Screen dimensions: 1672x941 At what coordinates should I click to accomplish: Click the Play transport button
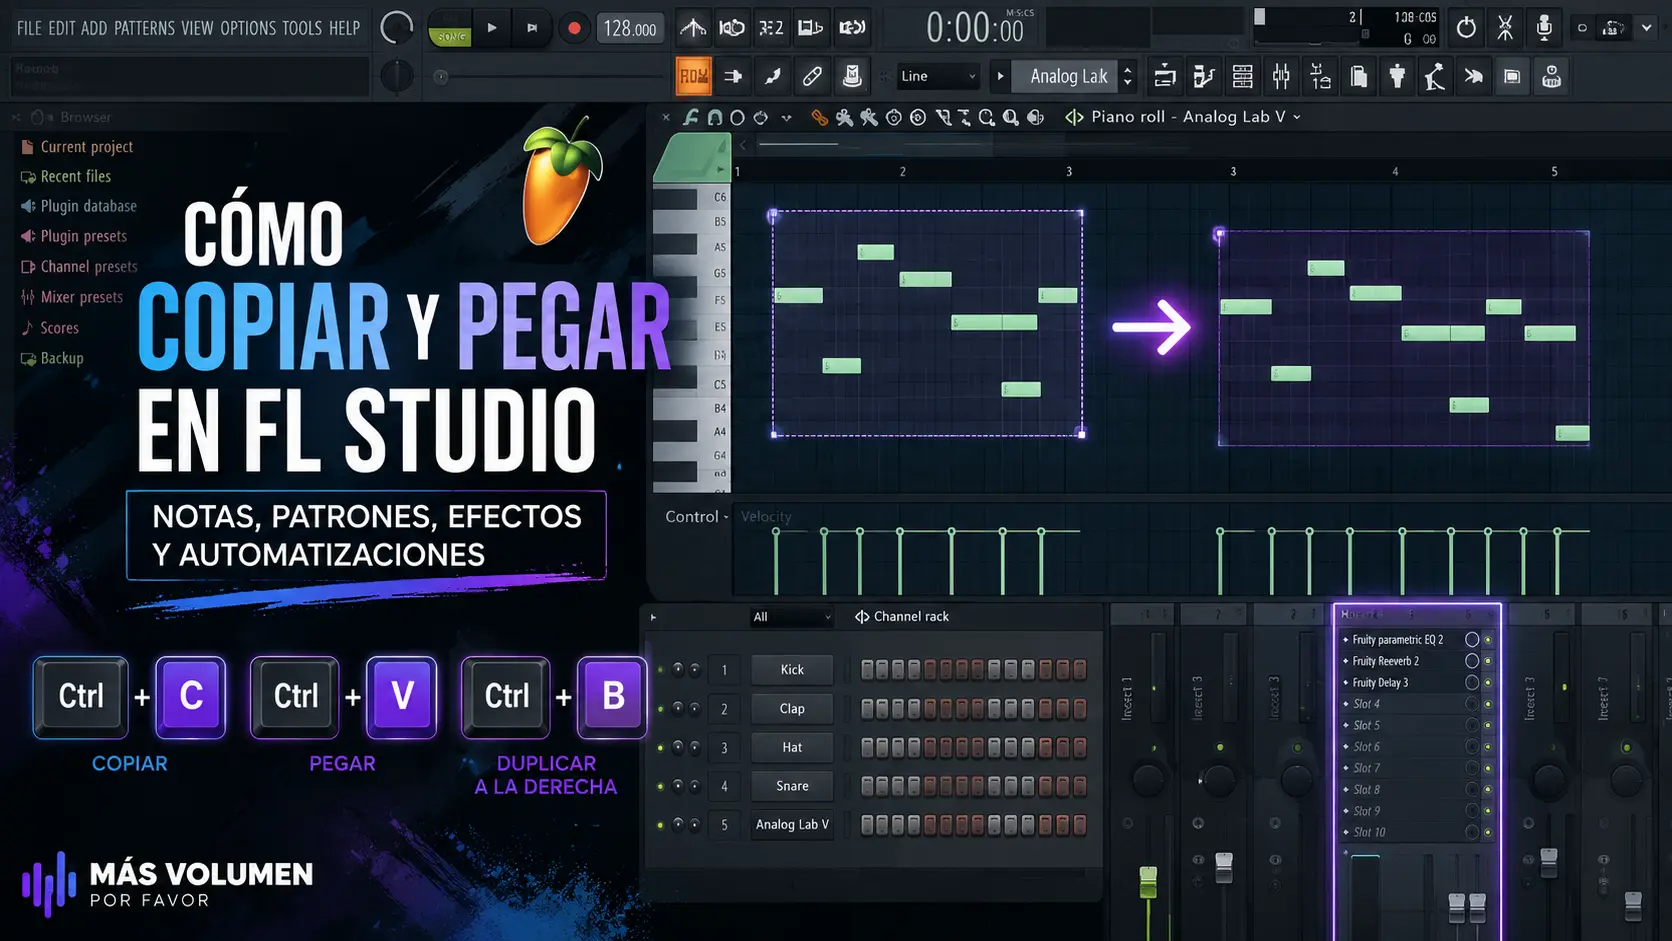click(492, 28)
